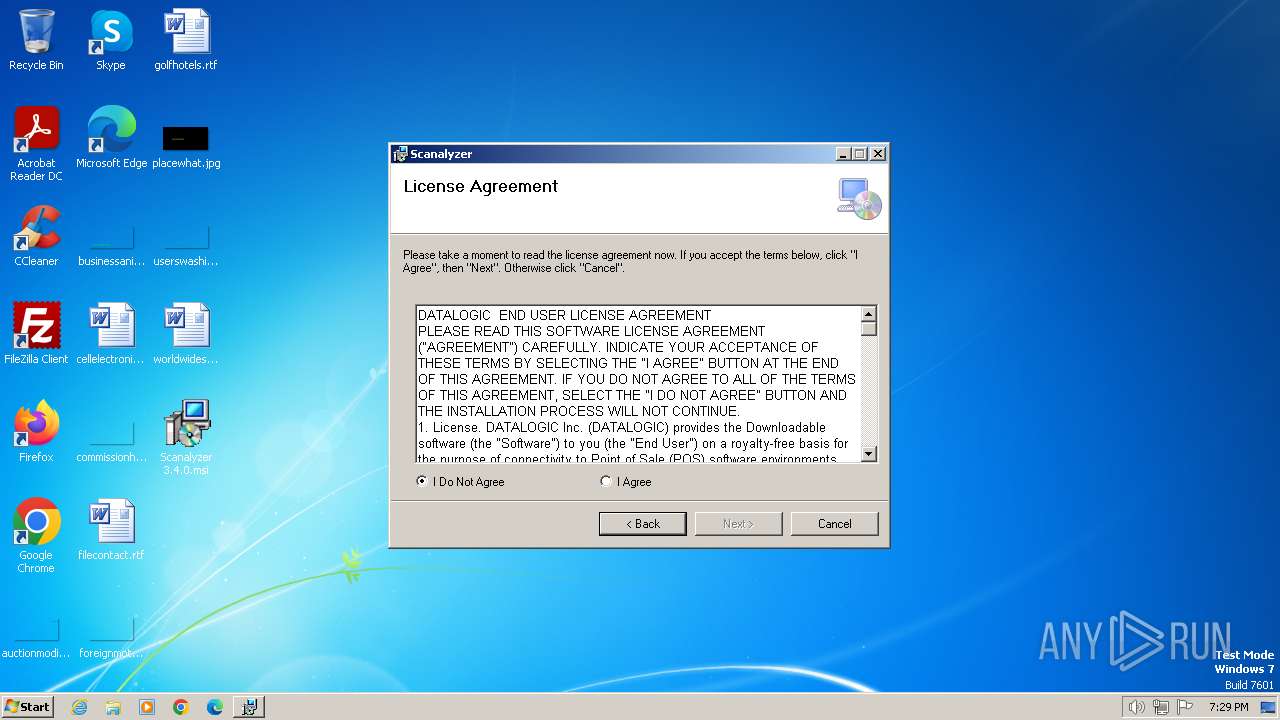The width and height of the screenshot is (1280, 720).
Task: Open Windows Explorer folder in taskbar
Action: click(113, 707)
